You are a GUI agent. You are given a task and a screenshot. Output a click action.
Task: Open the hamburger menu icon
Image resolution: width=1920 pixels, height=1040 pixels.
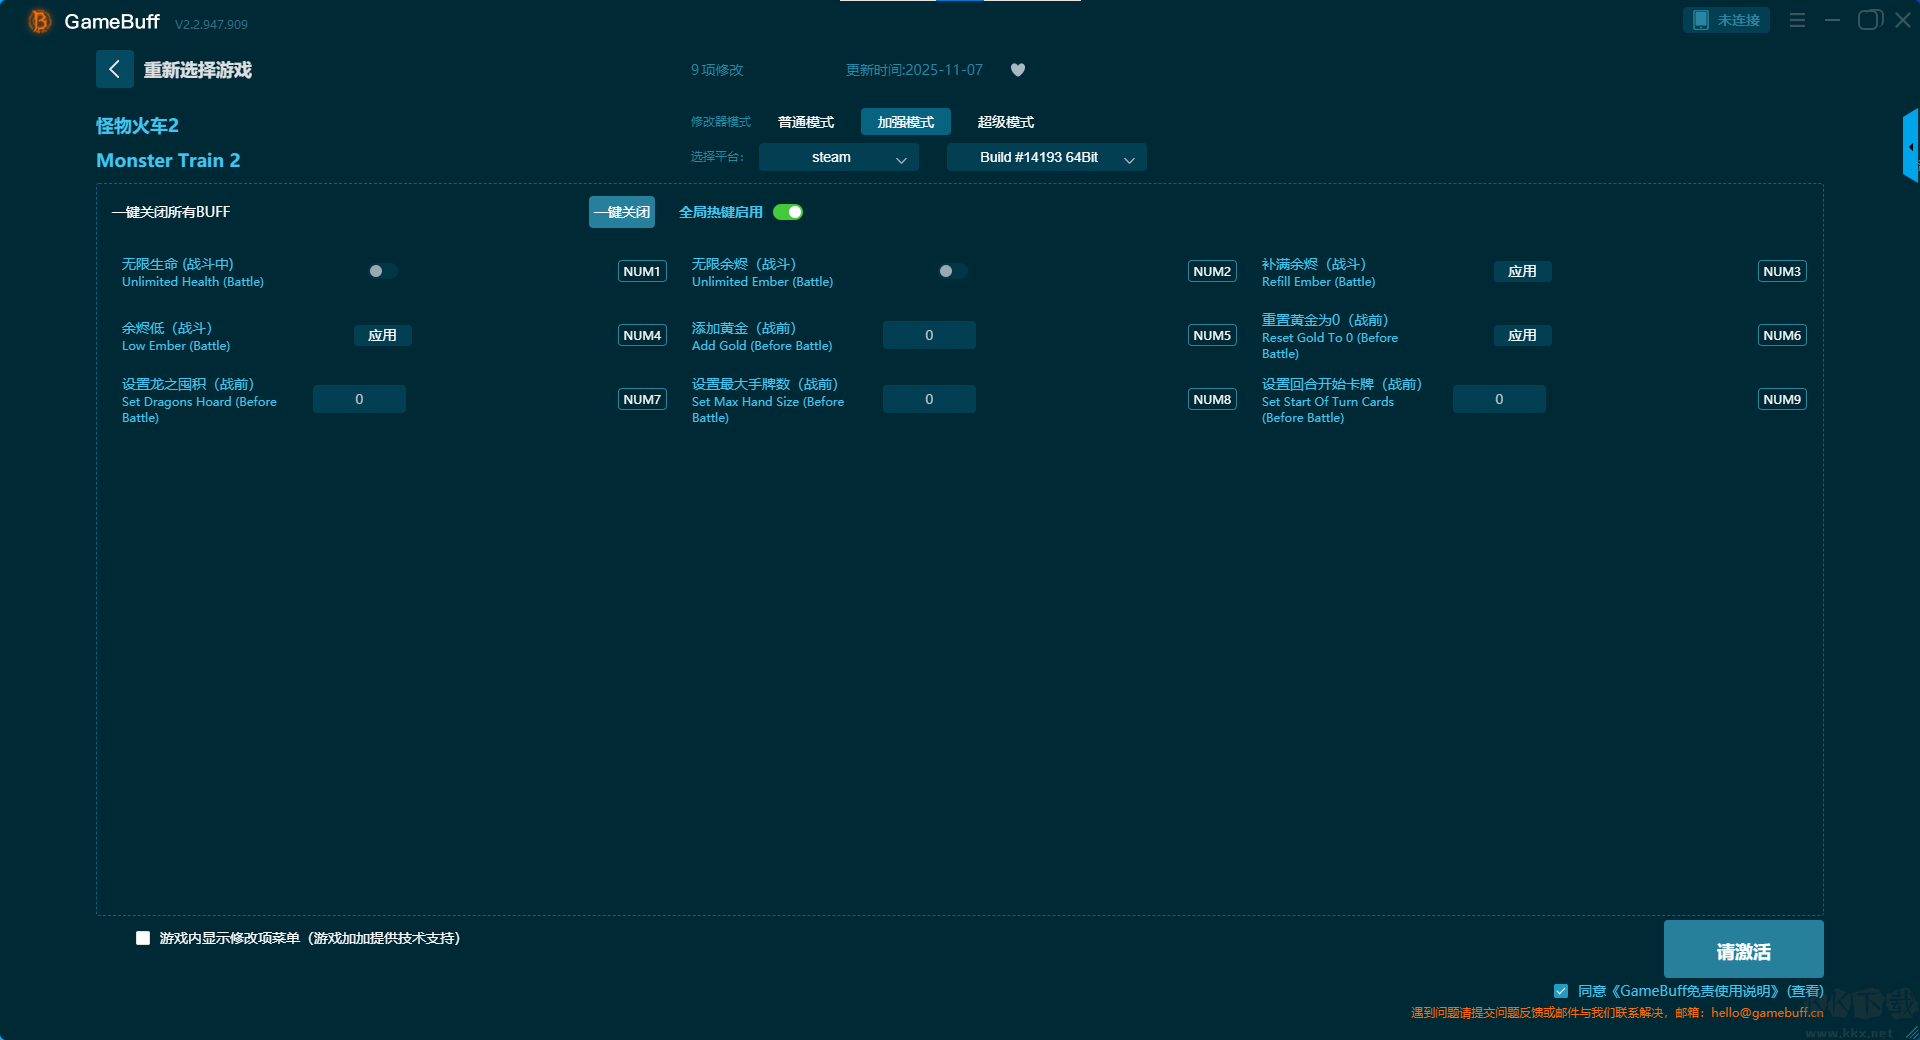(x=1797, y=20)
